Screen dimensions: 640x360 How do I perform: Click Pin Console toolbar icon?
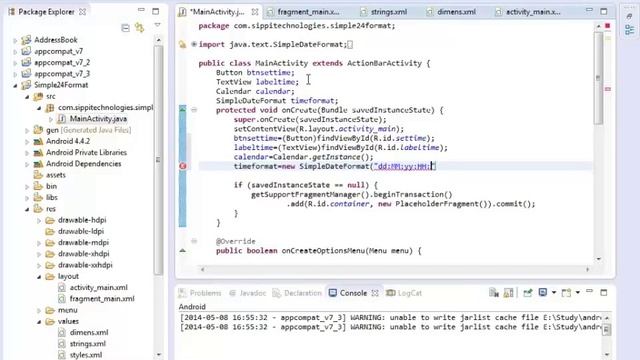tap(527, 293)
